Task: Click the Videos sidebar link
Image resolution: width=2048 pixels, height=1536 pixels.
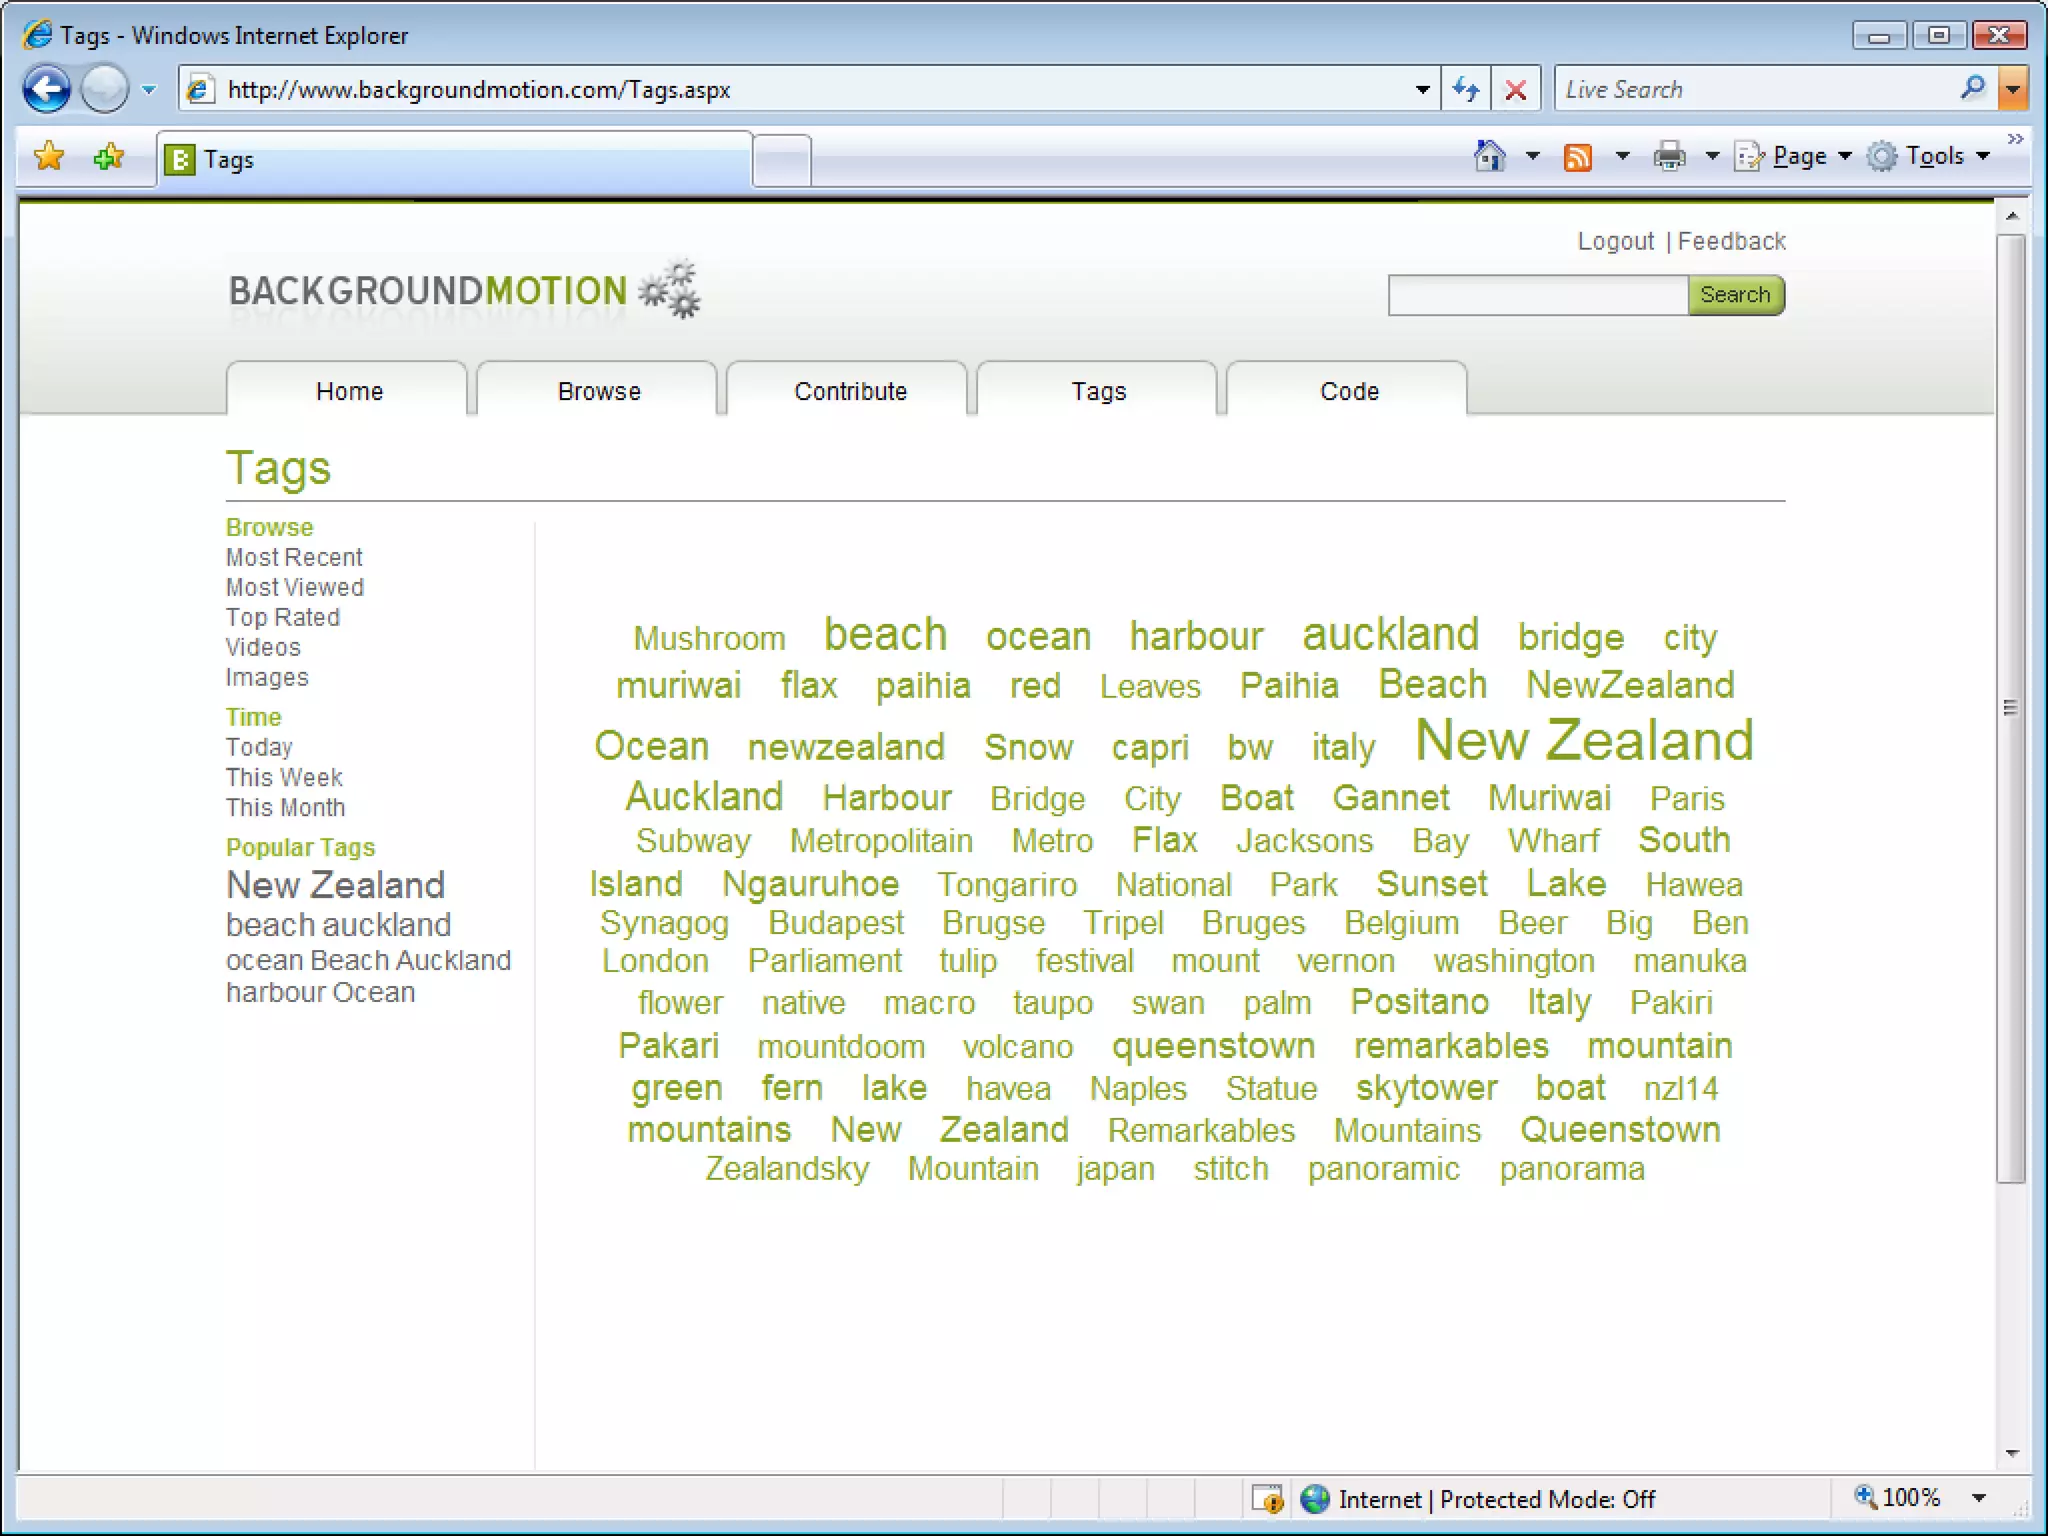Action: click(x=263, y=647)
